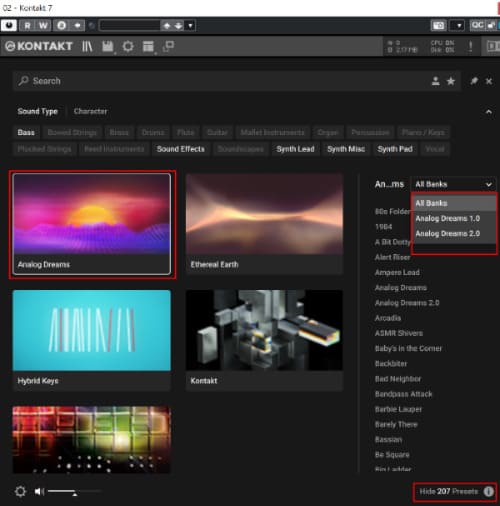
Task: Choose Analog Dreams 1.0 bank
Action: click(455, 218)
